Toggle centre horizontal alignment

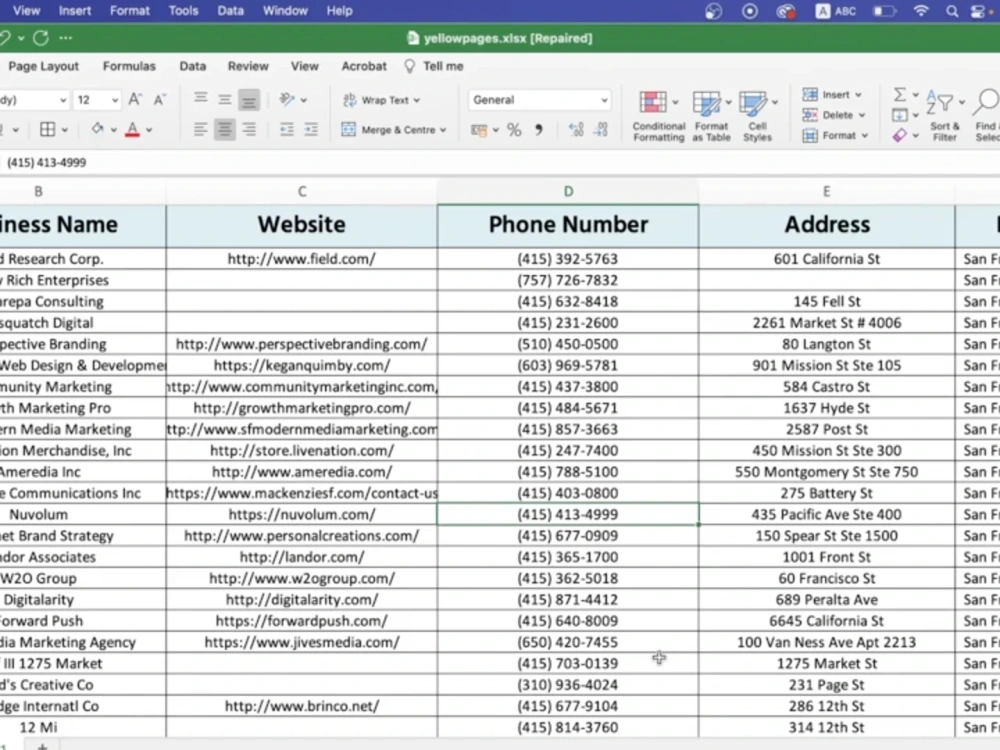pos(224,129)
